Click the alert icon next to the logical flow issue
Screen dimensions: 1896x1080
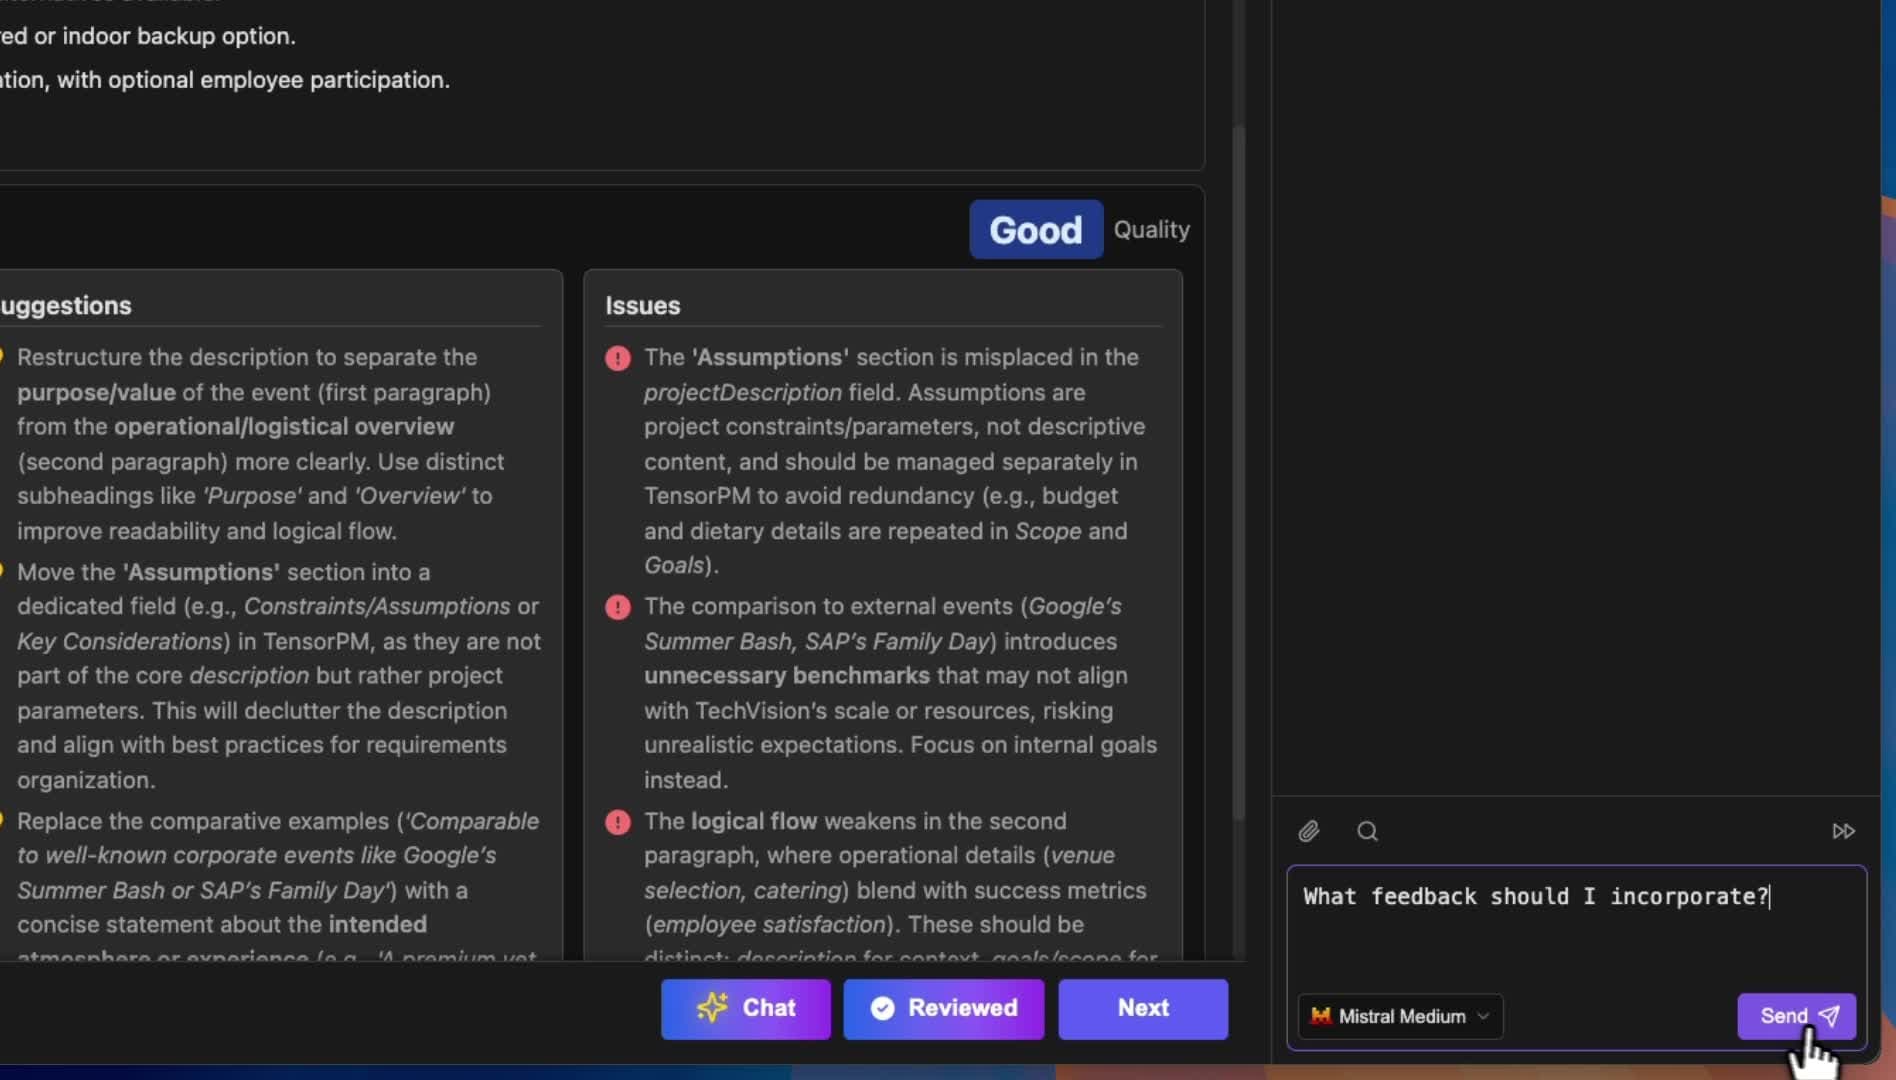tap(618, 822)
